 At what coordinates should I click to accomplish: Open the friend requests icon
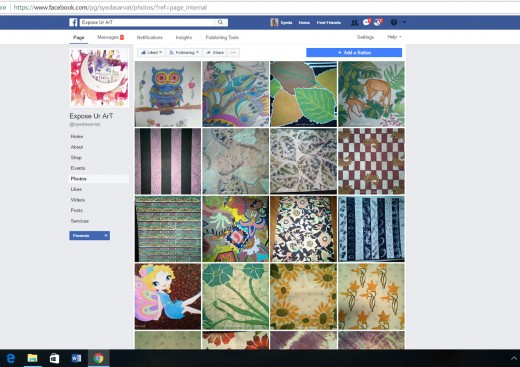point(354,22)
